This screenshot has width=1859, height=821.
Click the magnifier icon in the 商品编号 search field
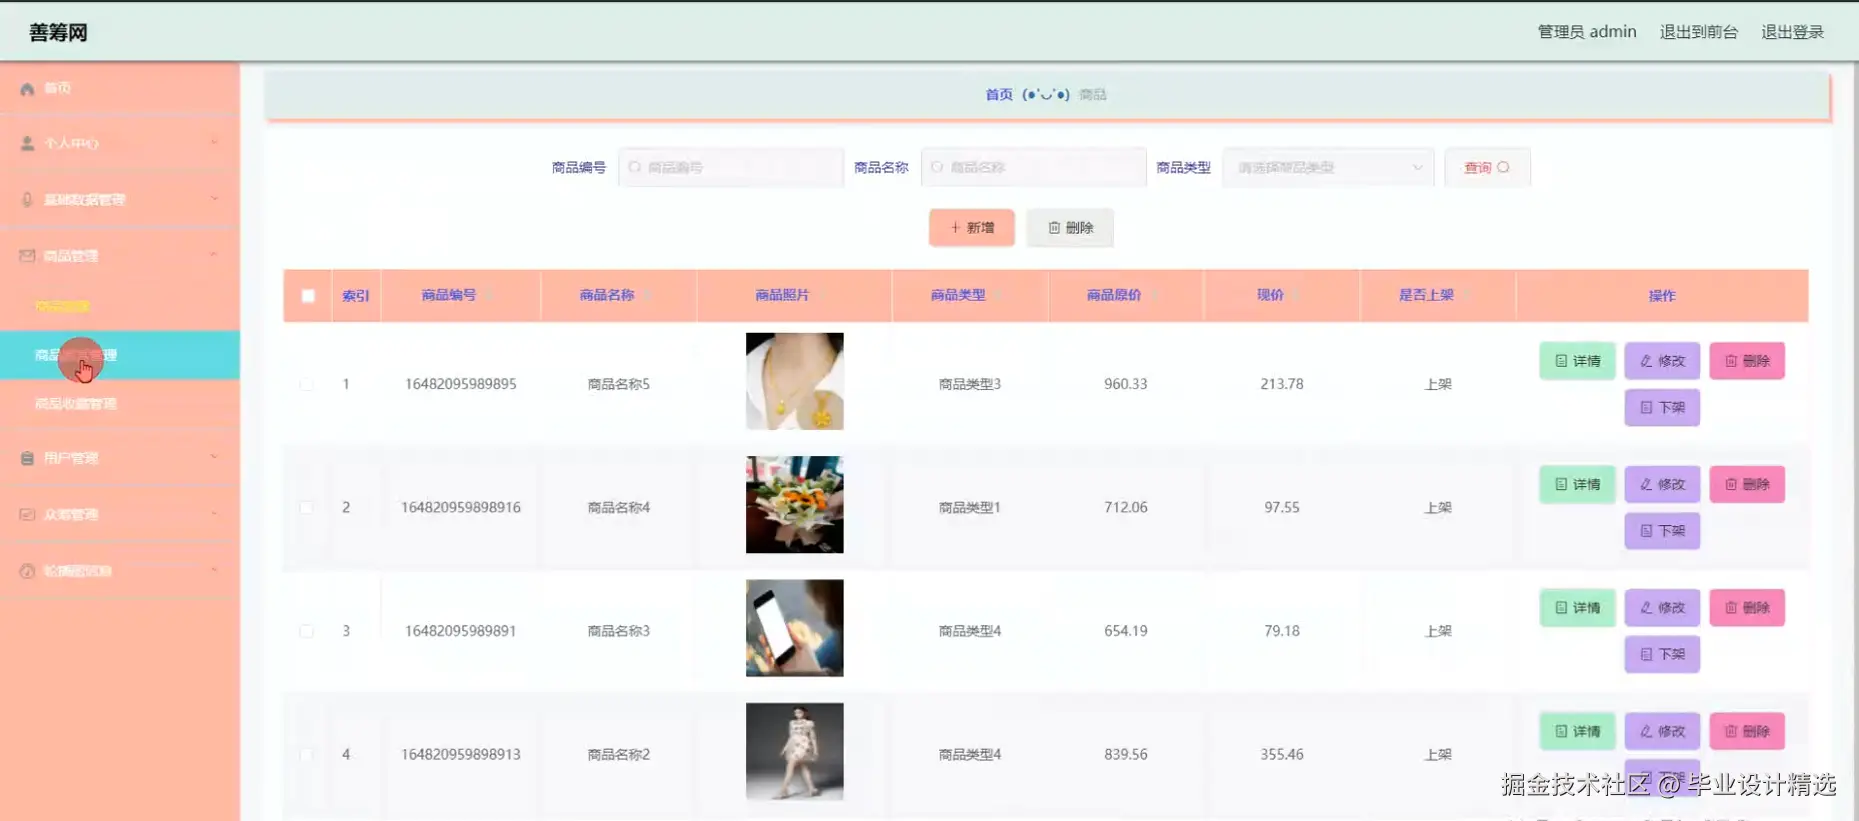635,168
